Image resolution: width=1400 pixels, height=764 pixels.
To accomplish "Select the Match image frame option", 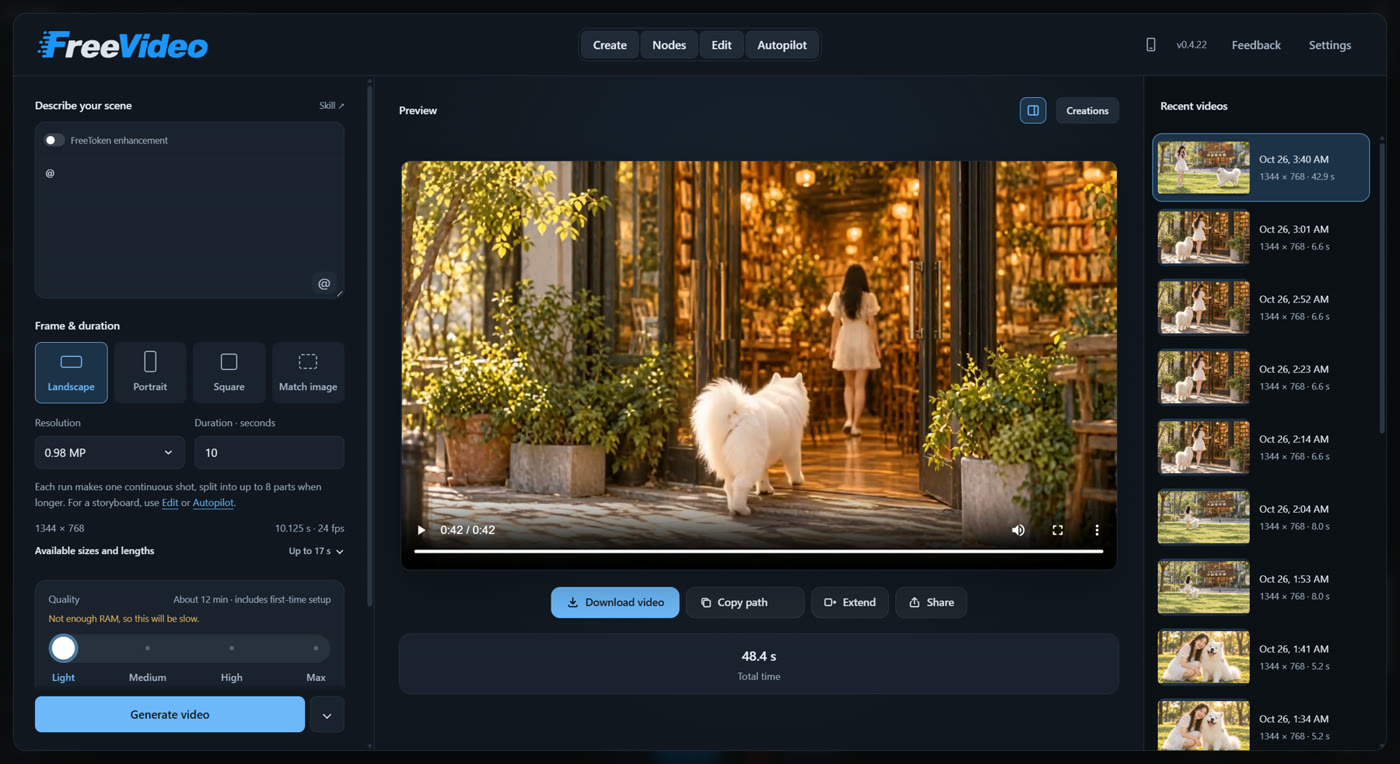I will tap(308, 372).
